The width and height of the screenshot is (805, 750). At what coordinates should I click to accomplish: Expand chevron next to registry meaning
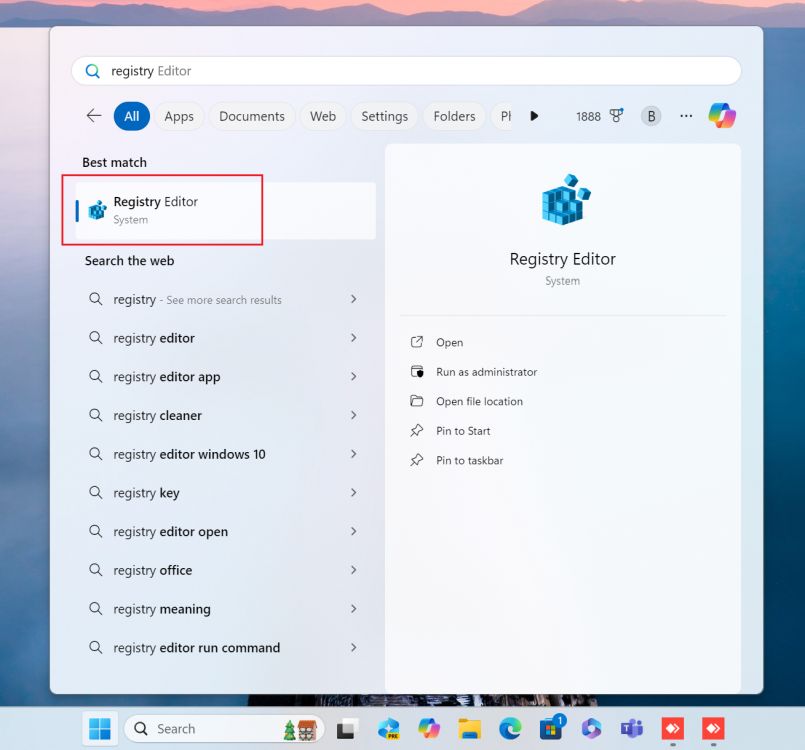[x=353, y=608]
